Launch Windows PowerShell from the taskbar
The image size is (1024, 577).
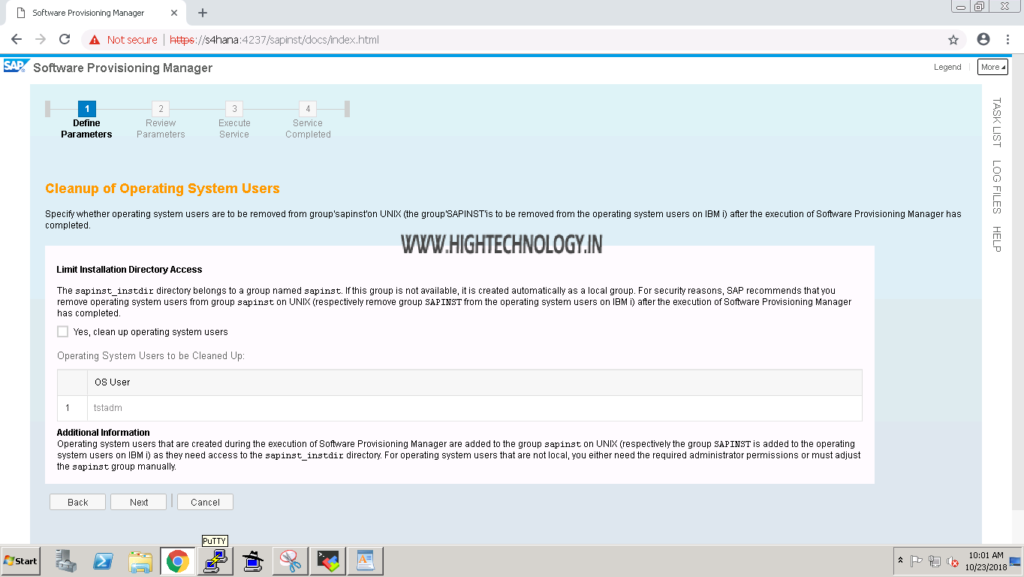[x=103, y=561]
